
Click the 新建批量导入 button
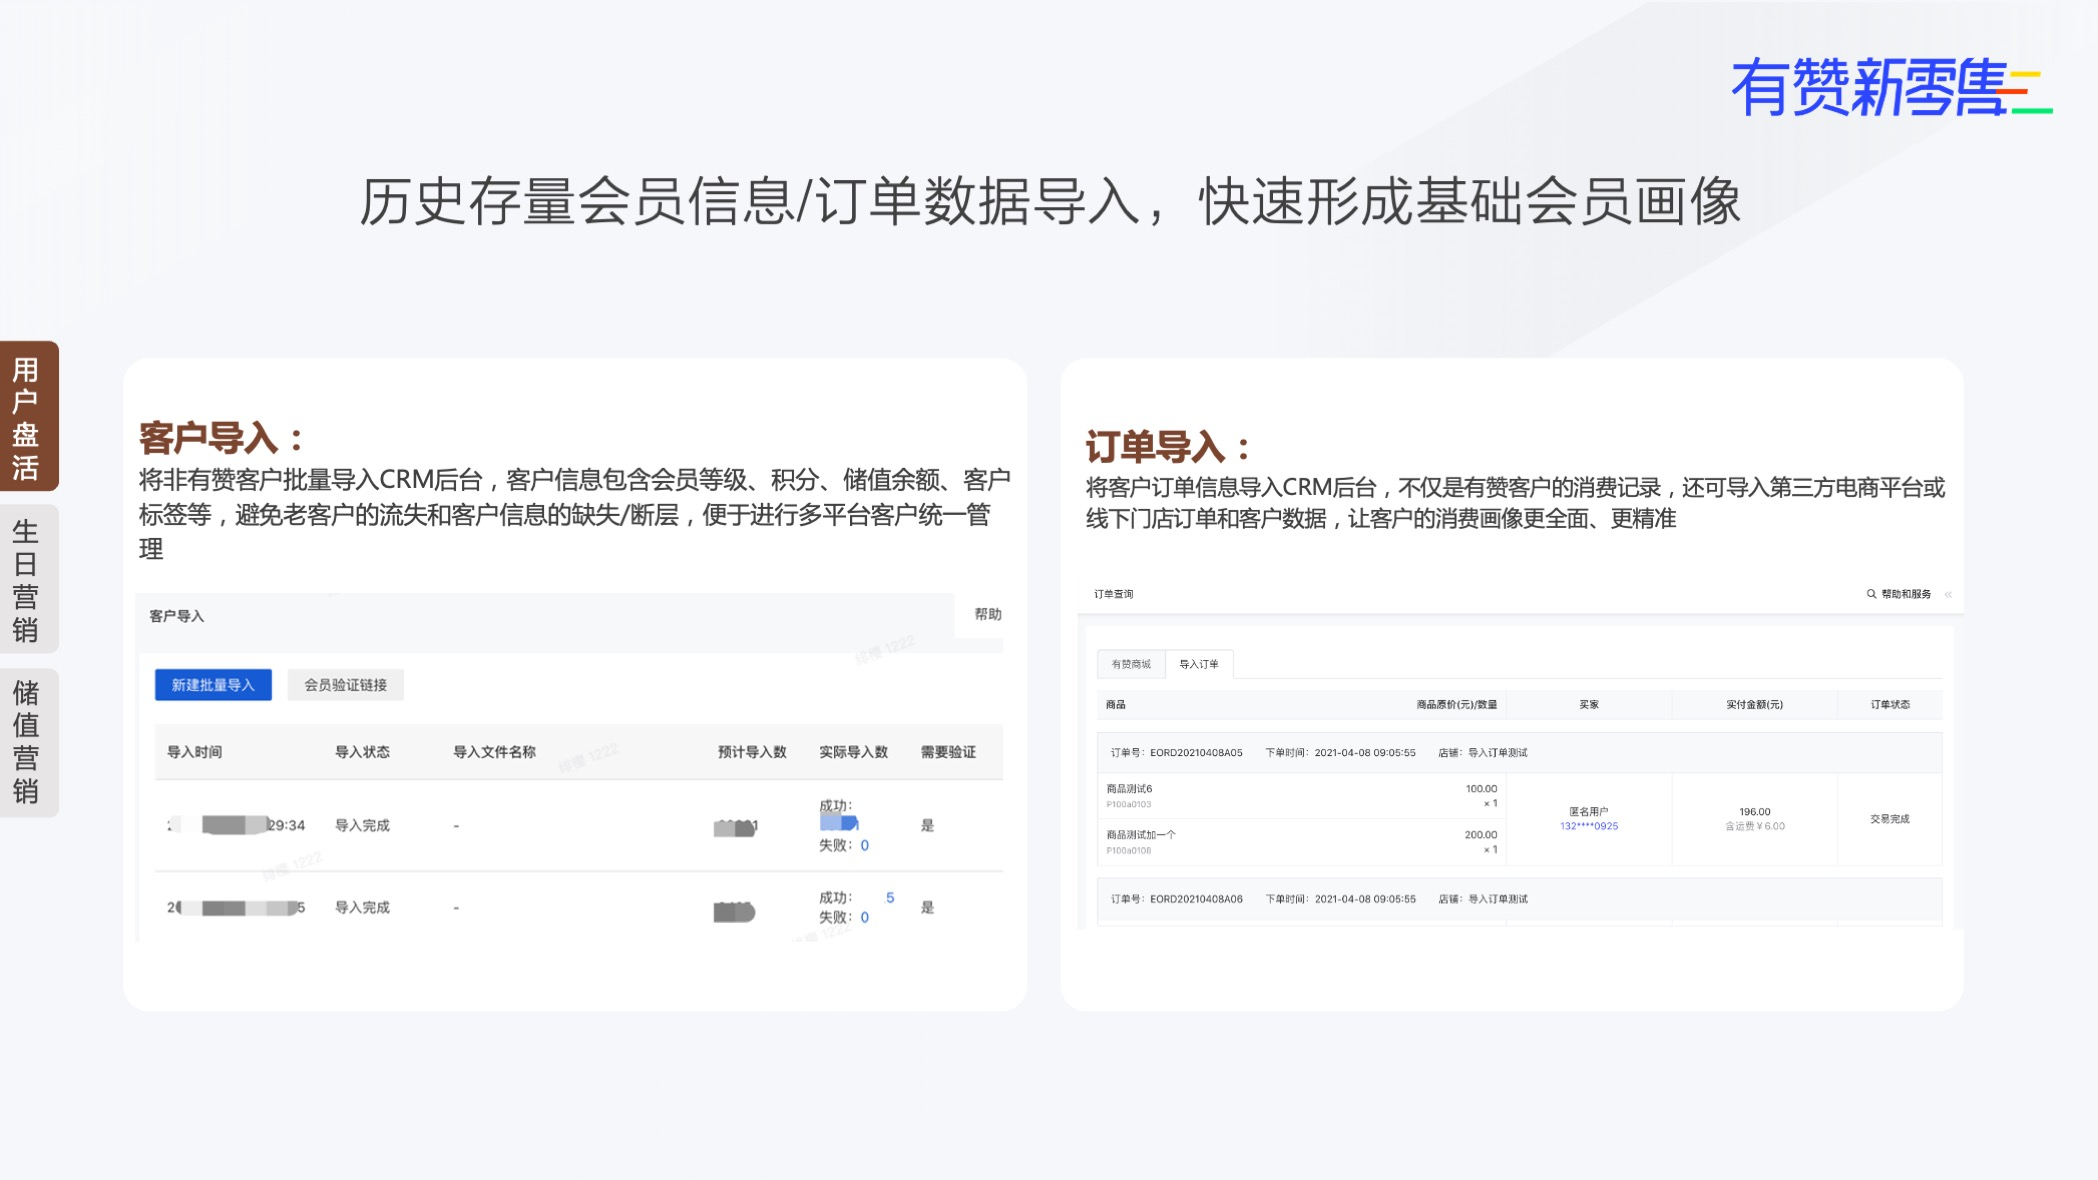pyautogui.click(x=213, y=685)
